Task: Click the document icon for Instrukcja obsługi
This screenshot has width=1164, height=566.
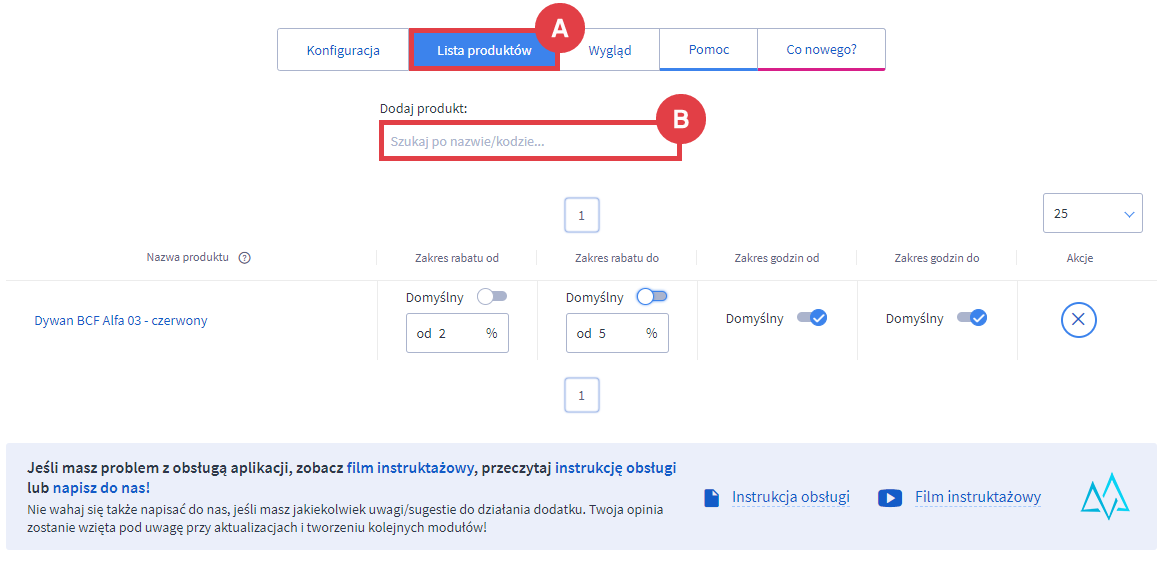Action: tap(712, 498)
